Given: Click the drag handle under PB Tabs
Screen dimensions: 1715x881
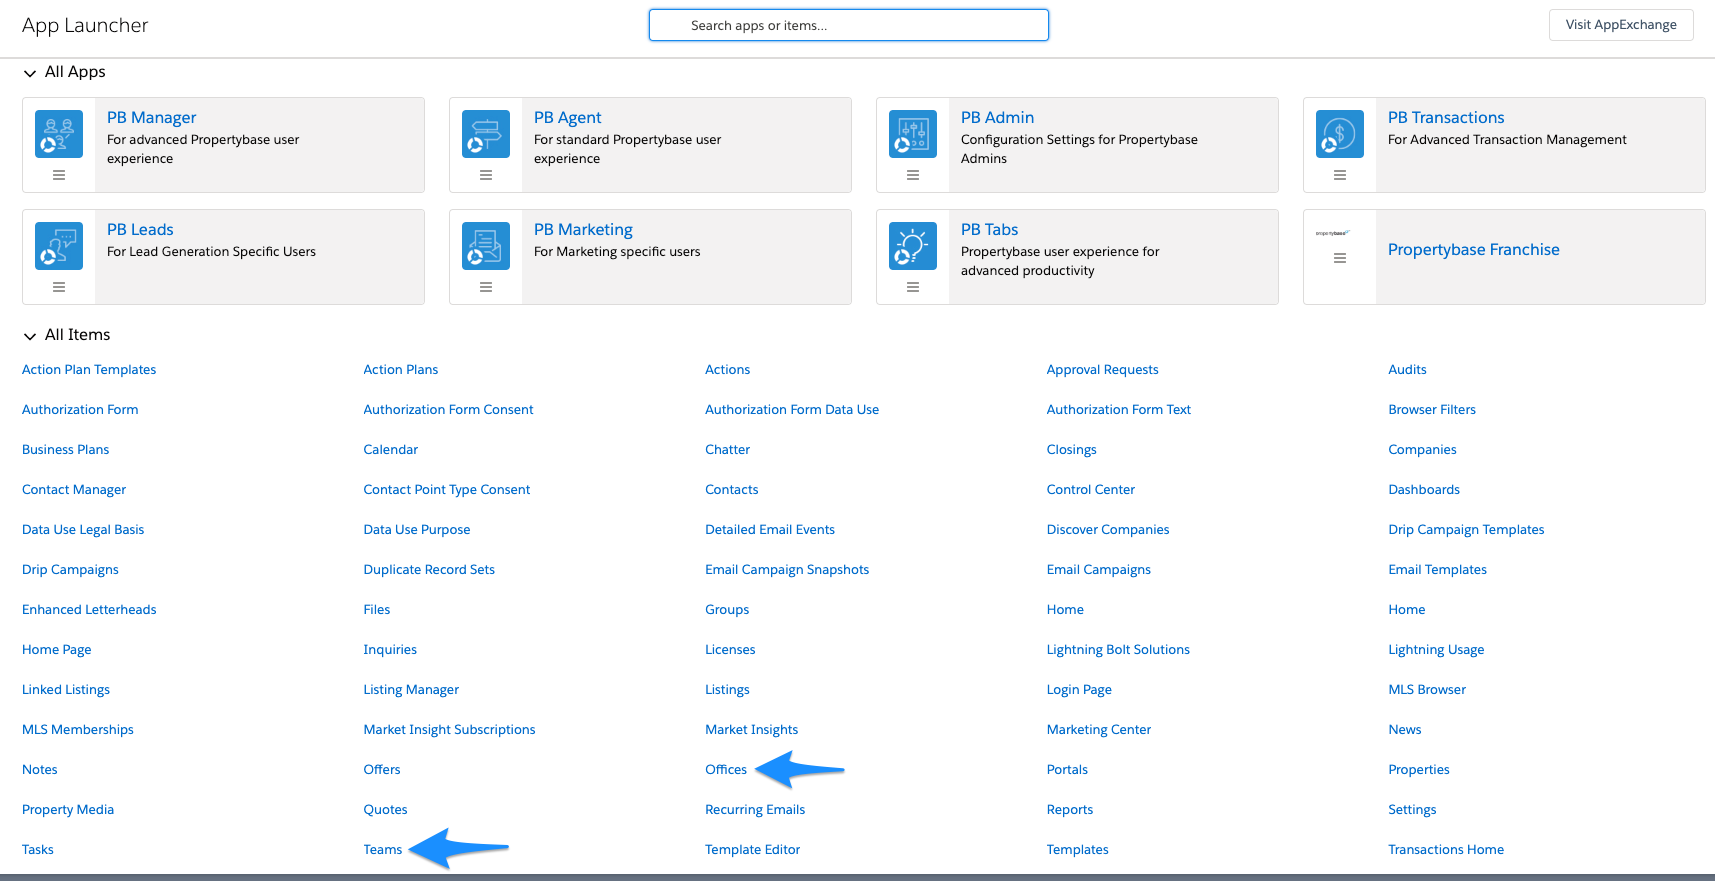Looking at the screenshot, I should [913, 287].
